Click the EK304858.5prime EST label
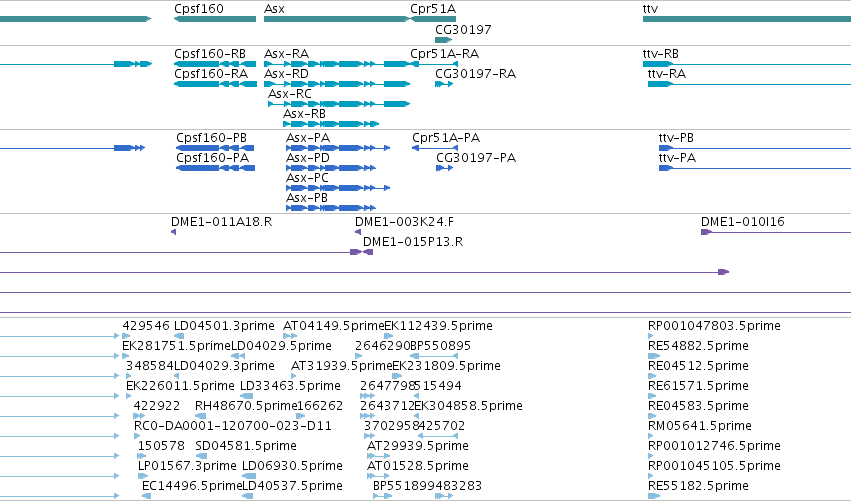851x501 pixels. click(x=468, y=407)
